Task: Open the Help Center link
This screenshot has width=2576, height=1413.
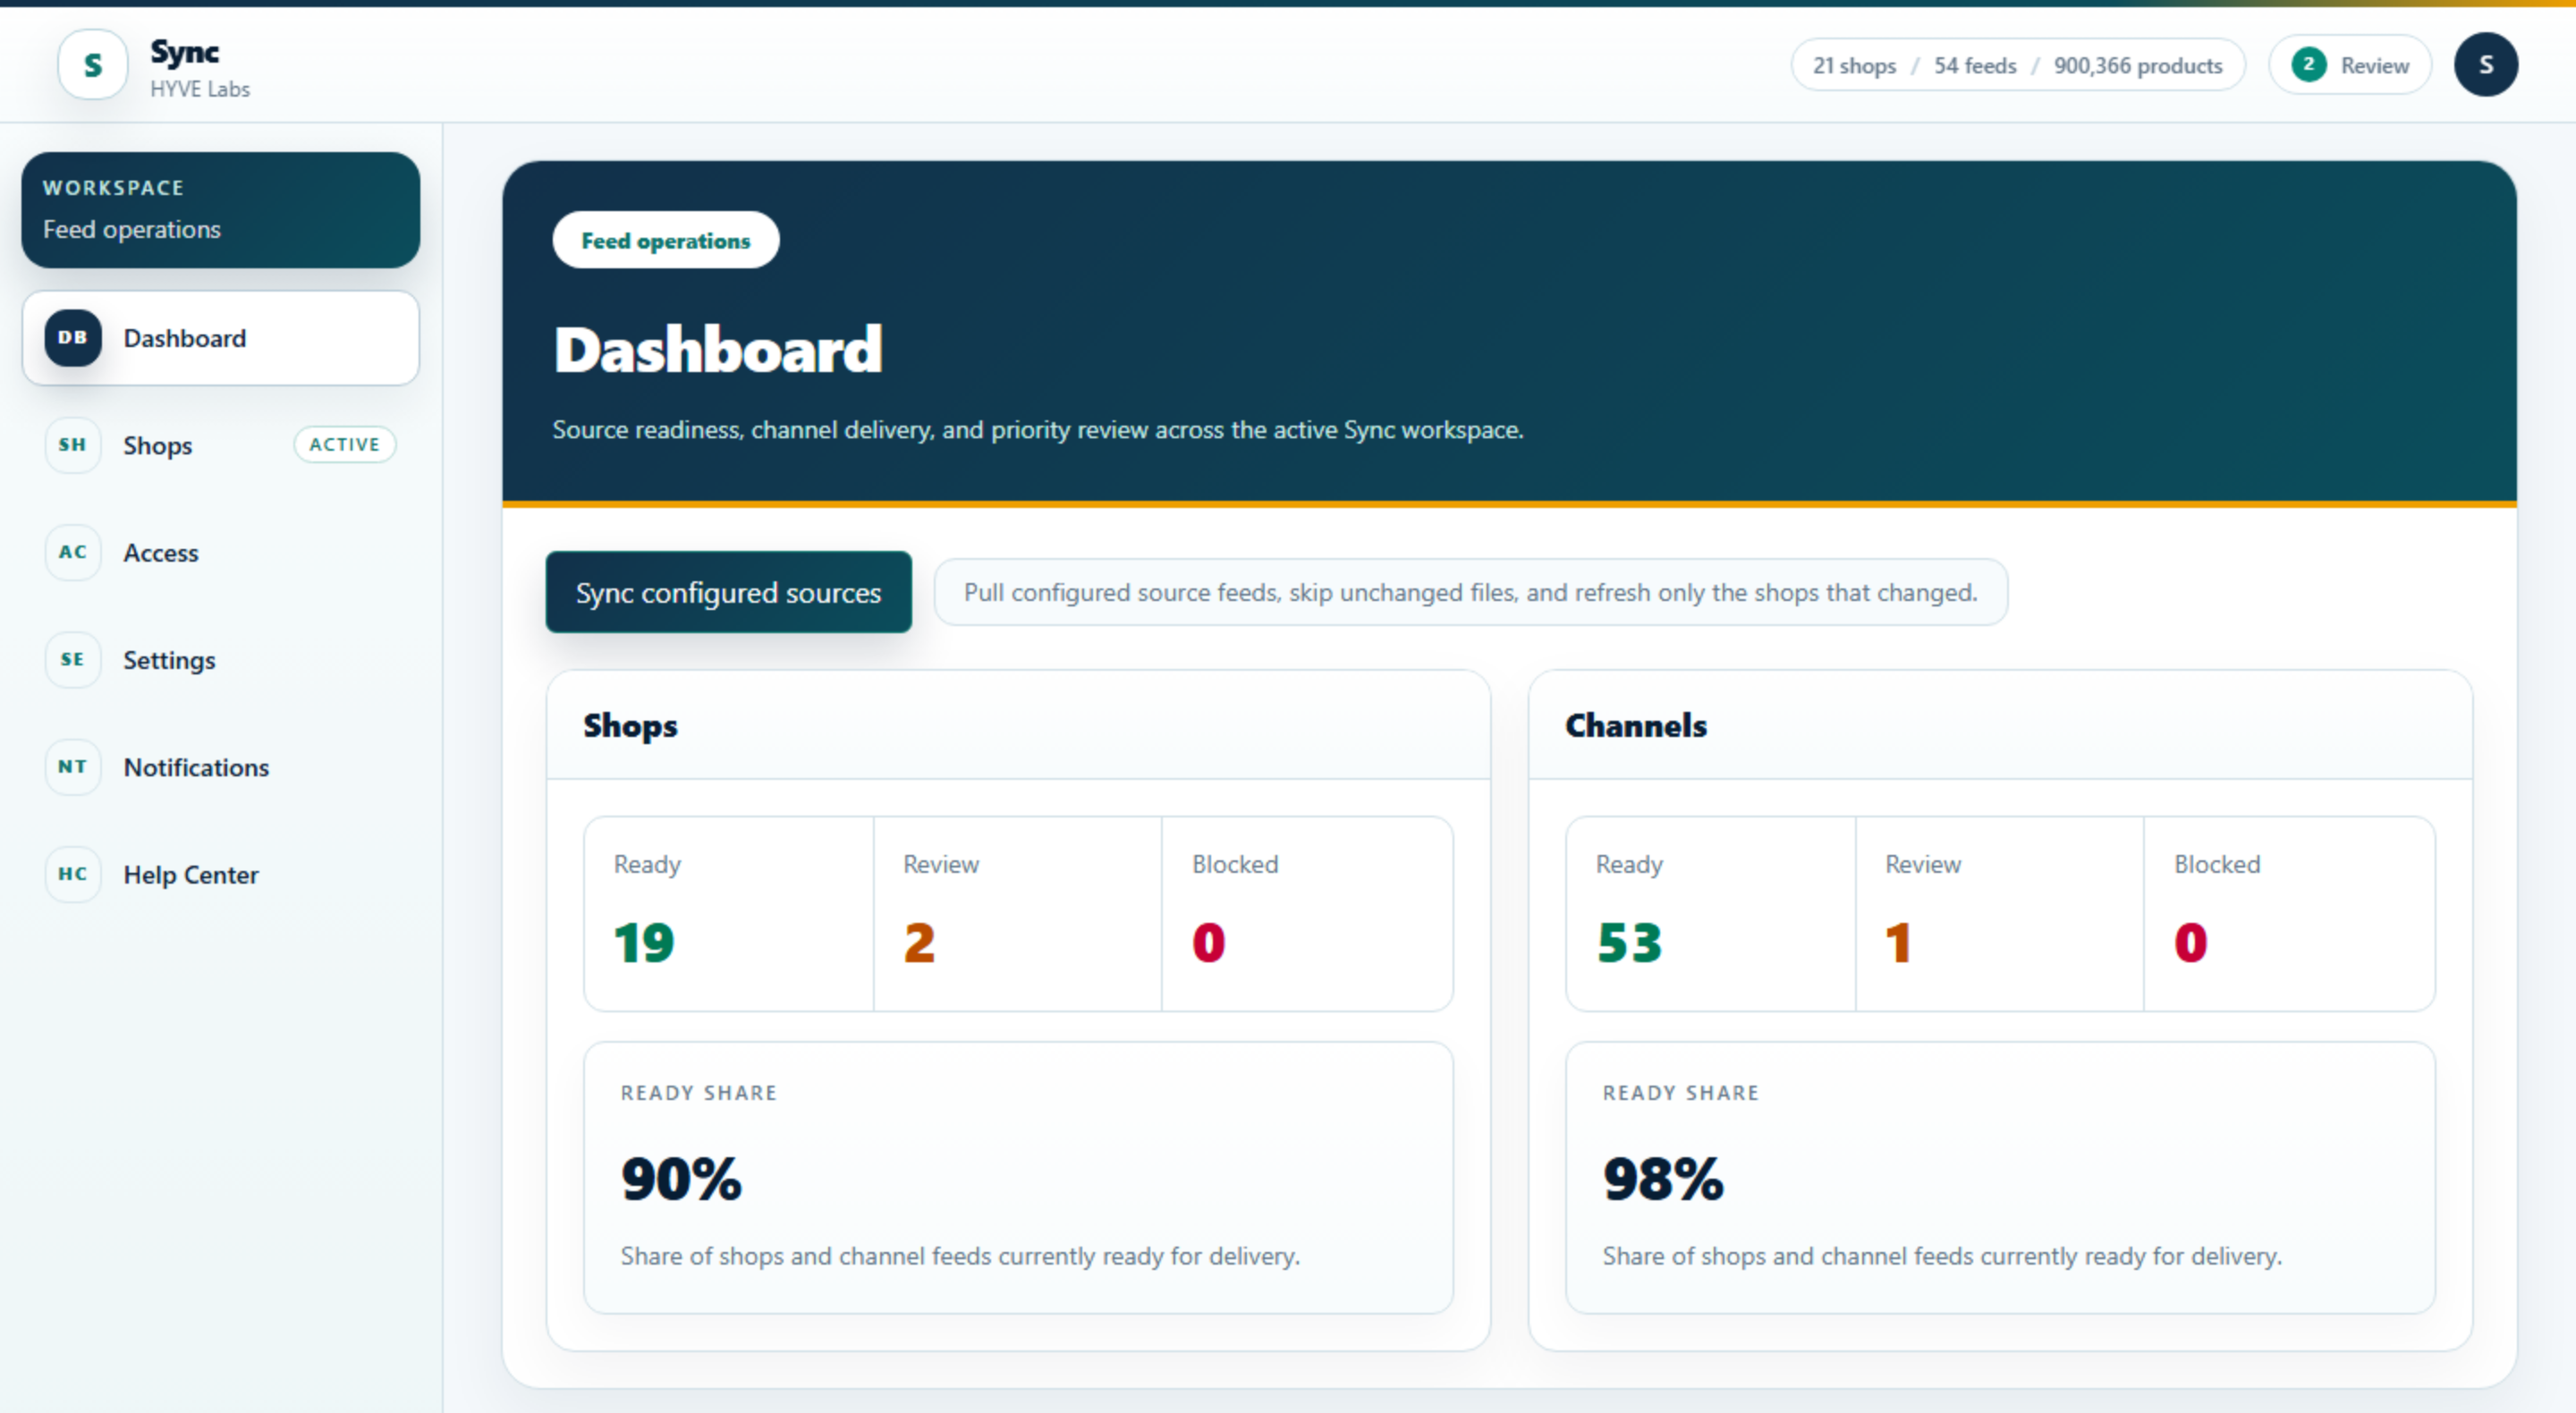Action: (x=221, y=874)
